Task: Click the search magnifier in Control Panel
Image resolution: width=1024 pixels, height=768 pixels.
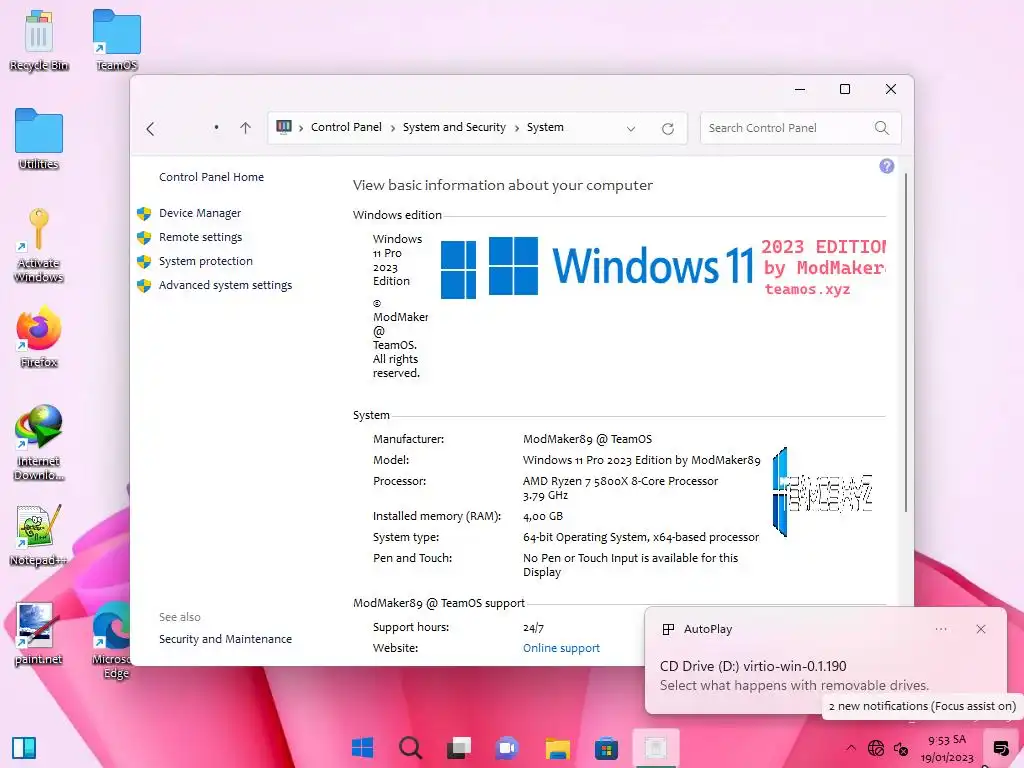Action: coord(882,128)
